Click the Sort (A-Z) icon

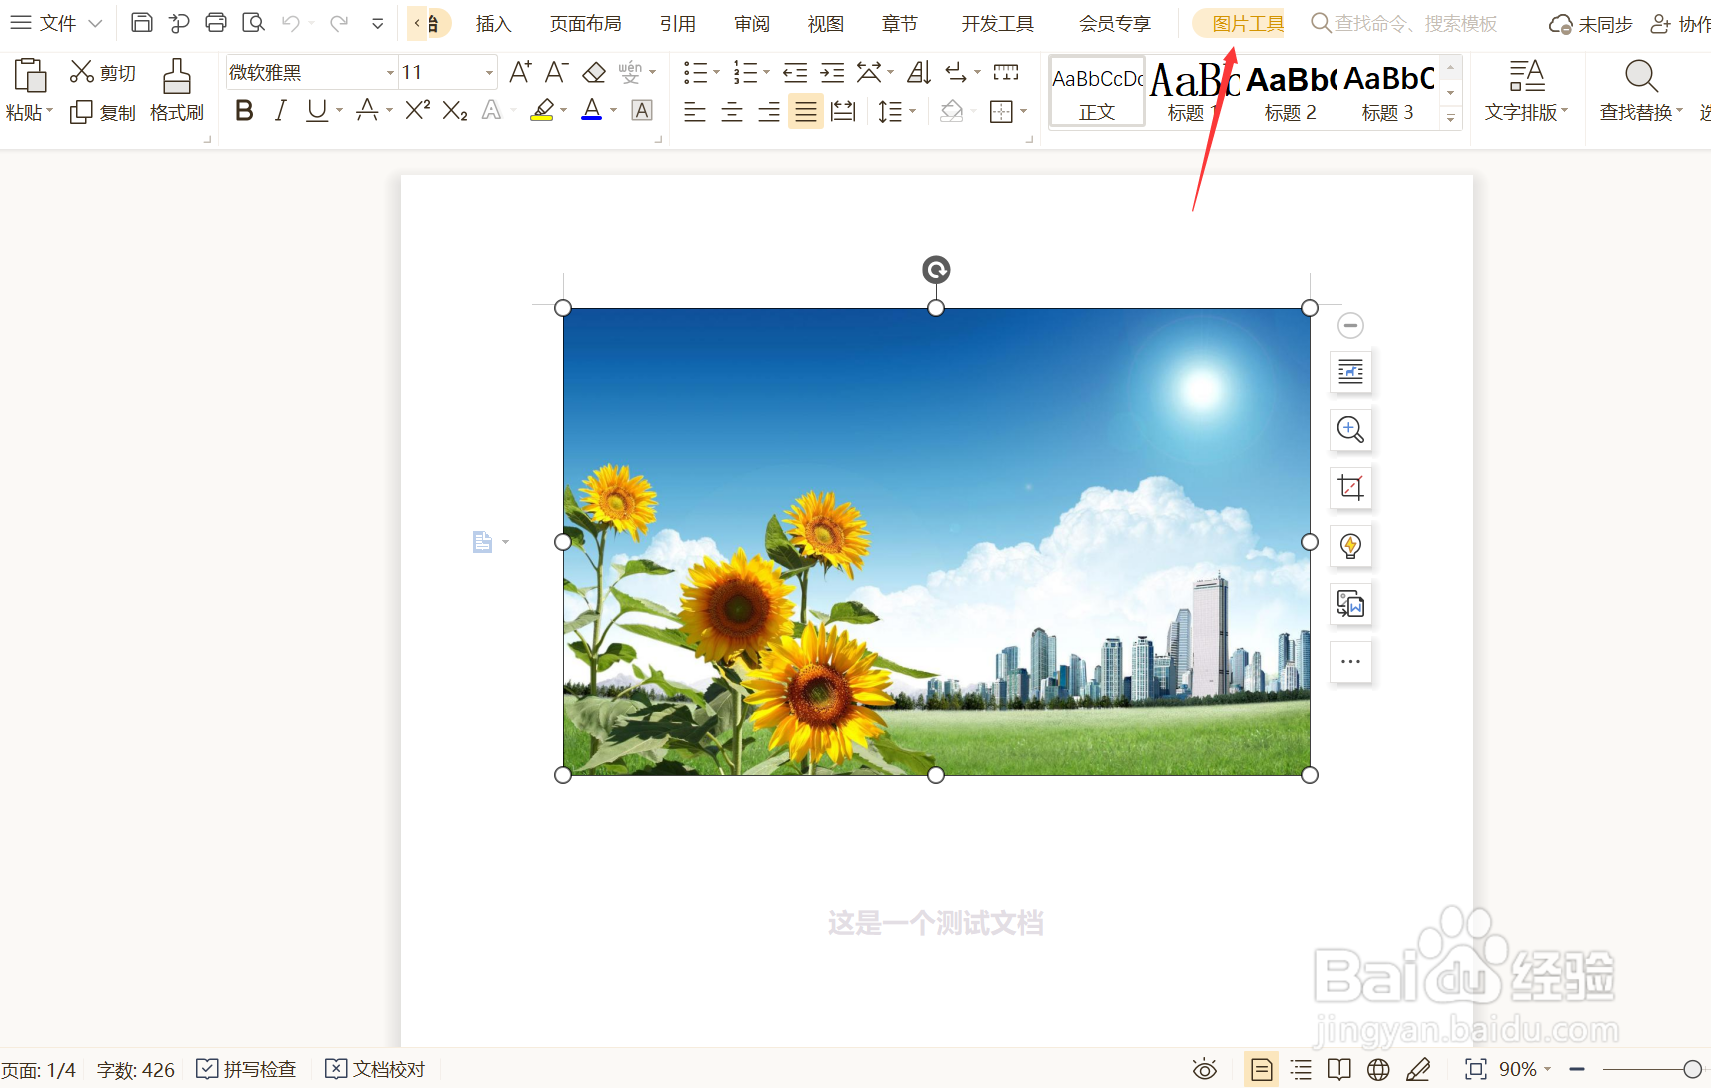(x=919, y=72)
